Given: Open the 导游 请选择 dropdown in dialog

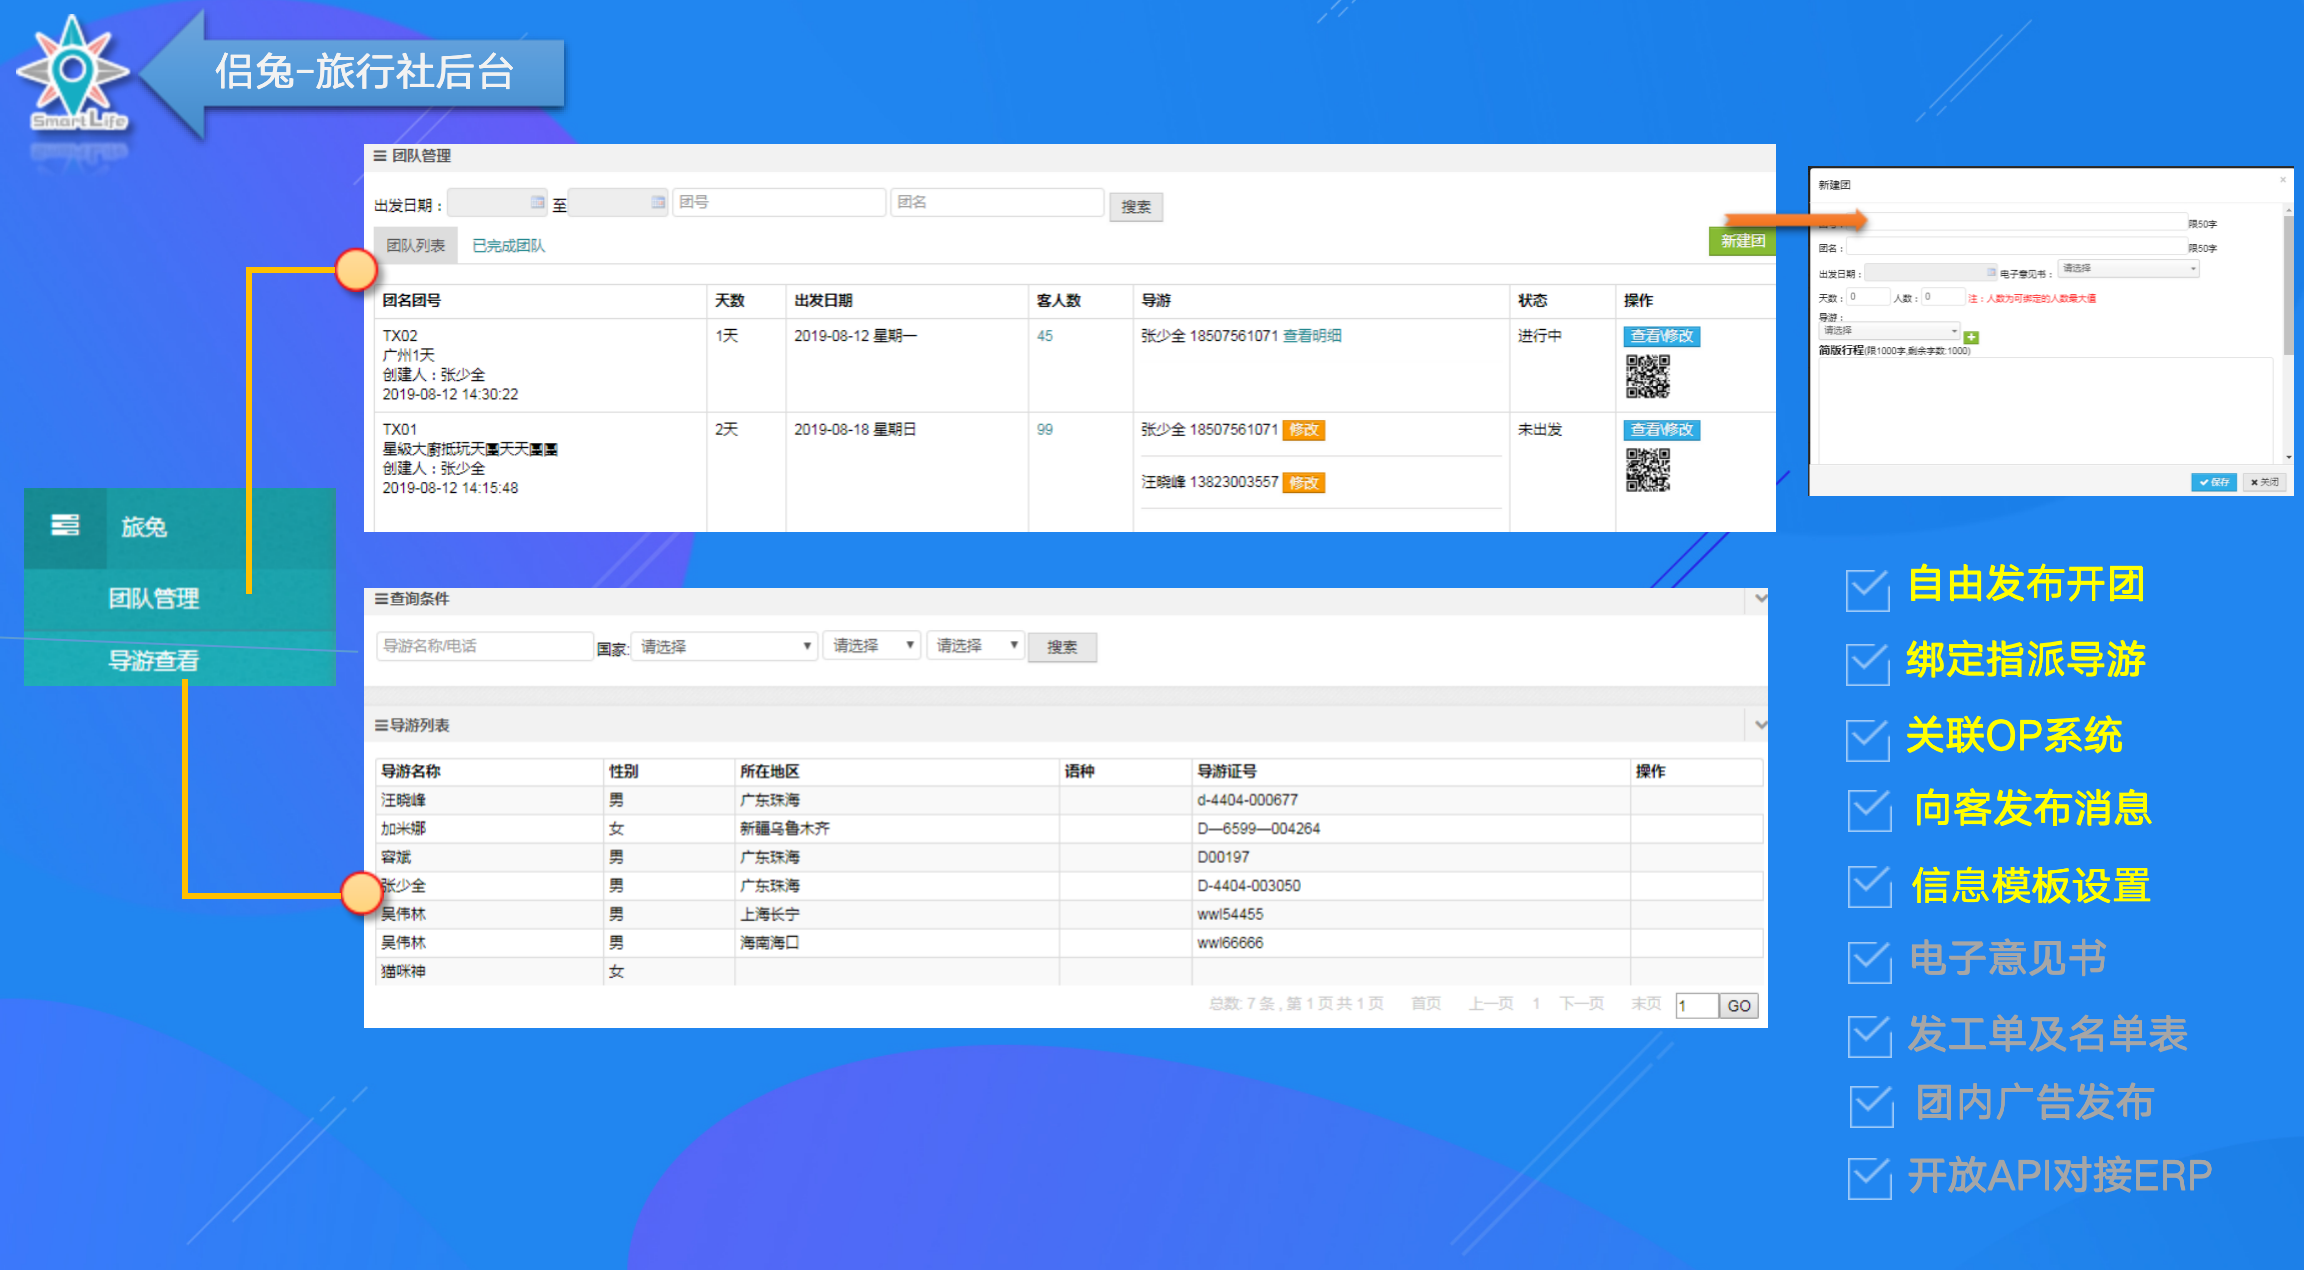Looking at the screenshot, I should 1890,330.
